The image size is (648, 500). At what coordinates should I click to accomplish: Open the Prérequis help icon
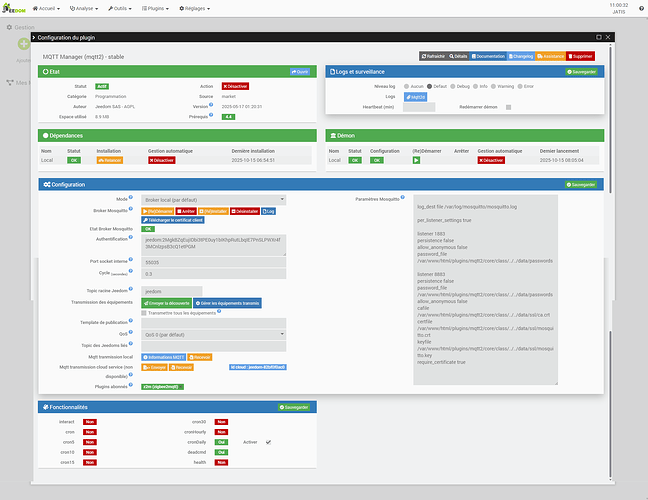(211, 115)
